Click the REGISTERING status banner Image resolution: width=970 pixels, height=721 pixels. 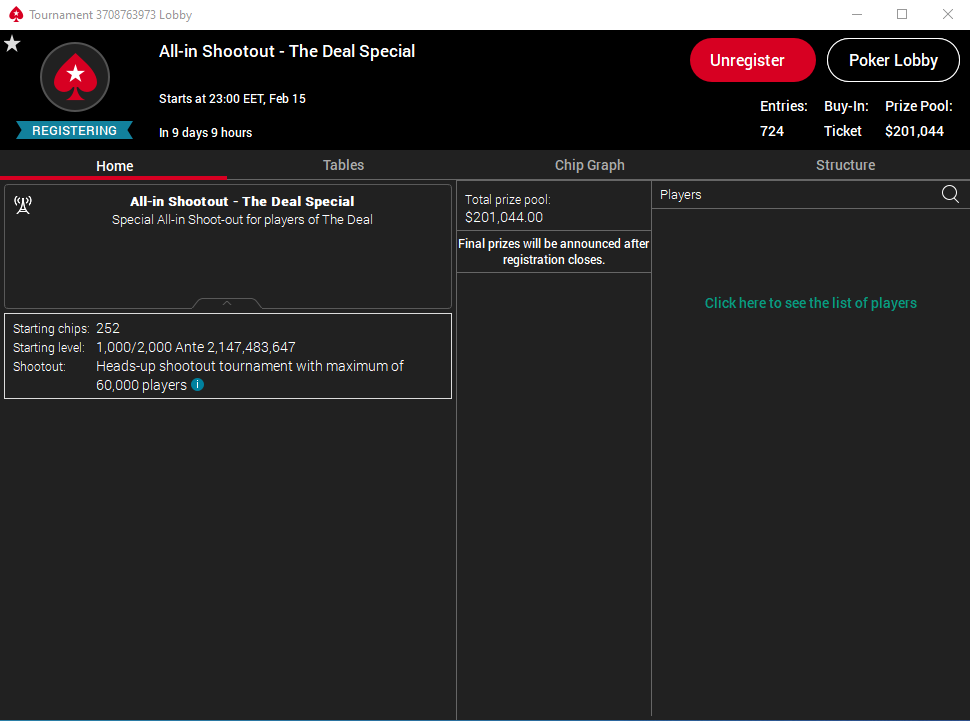[x=74, y=131]
